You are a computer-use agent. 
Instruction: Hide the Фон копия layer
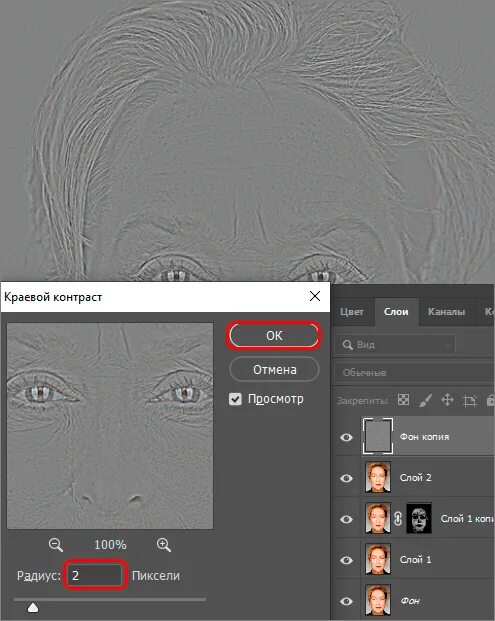pos(346,437)
